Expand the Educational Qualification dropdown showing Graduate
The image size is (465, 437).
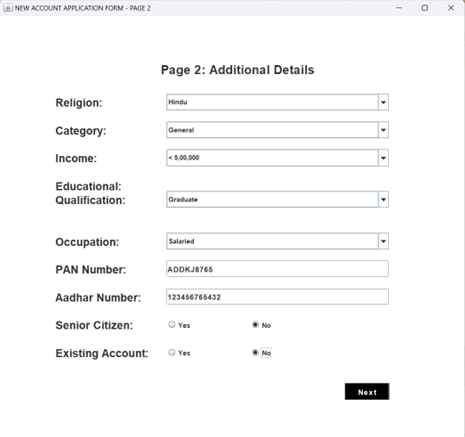277,199
